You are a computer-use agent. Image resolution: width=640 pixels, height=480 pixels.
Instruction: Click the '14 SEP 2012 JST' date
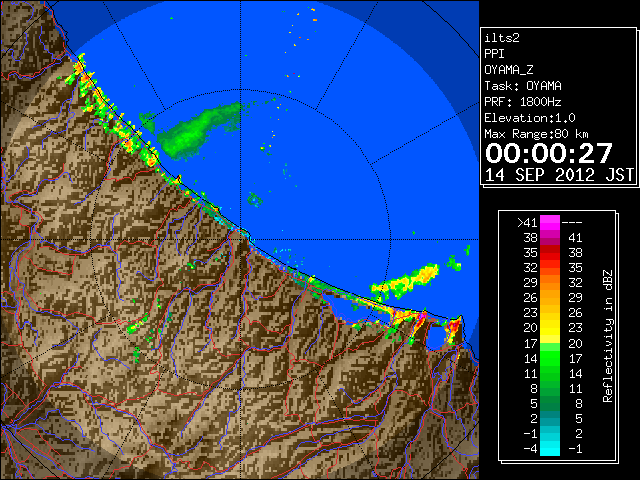559,175
